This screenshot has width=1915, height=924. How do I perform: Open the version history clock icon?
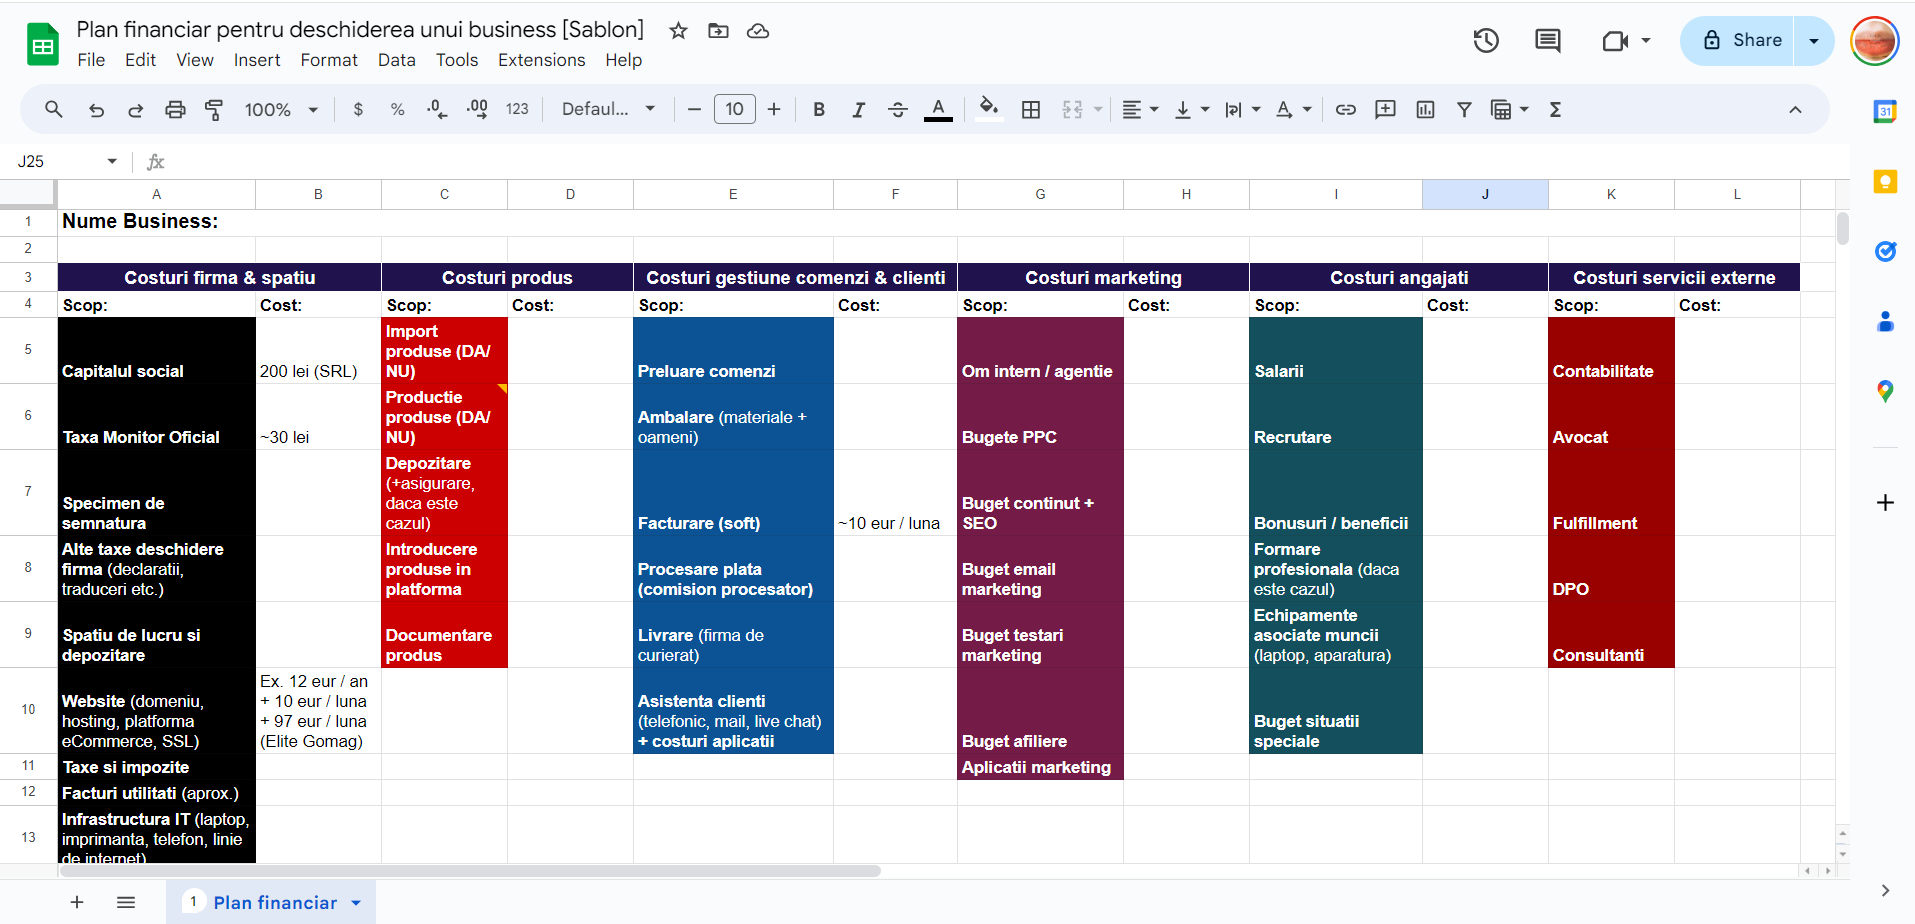tap(1486, 41)
